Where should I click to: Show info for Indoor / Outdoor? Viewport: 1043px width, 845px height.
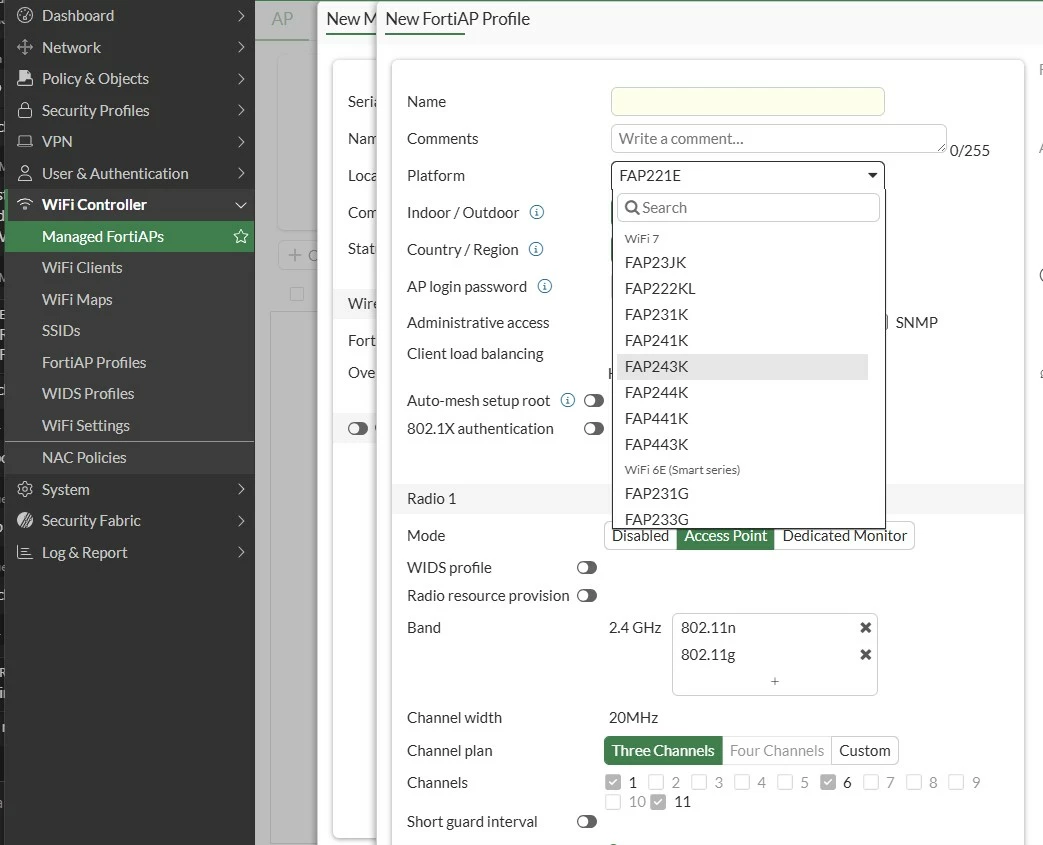tap(536, 212)
